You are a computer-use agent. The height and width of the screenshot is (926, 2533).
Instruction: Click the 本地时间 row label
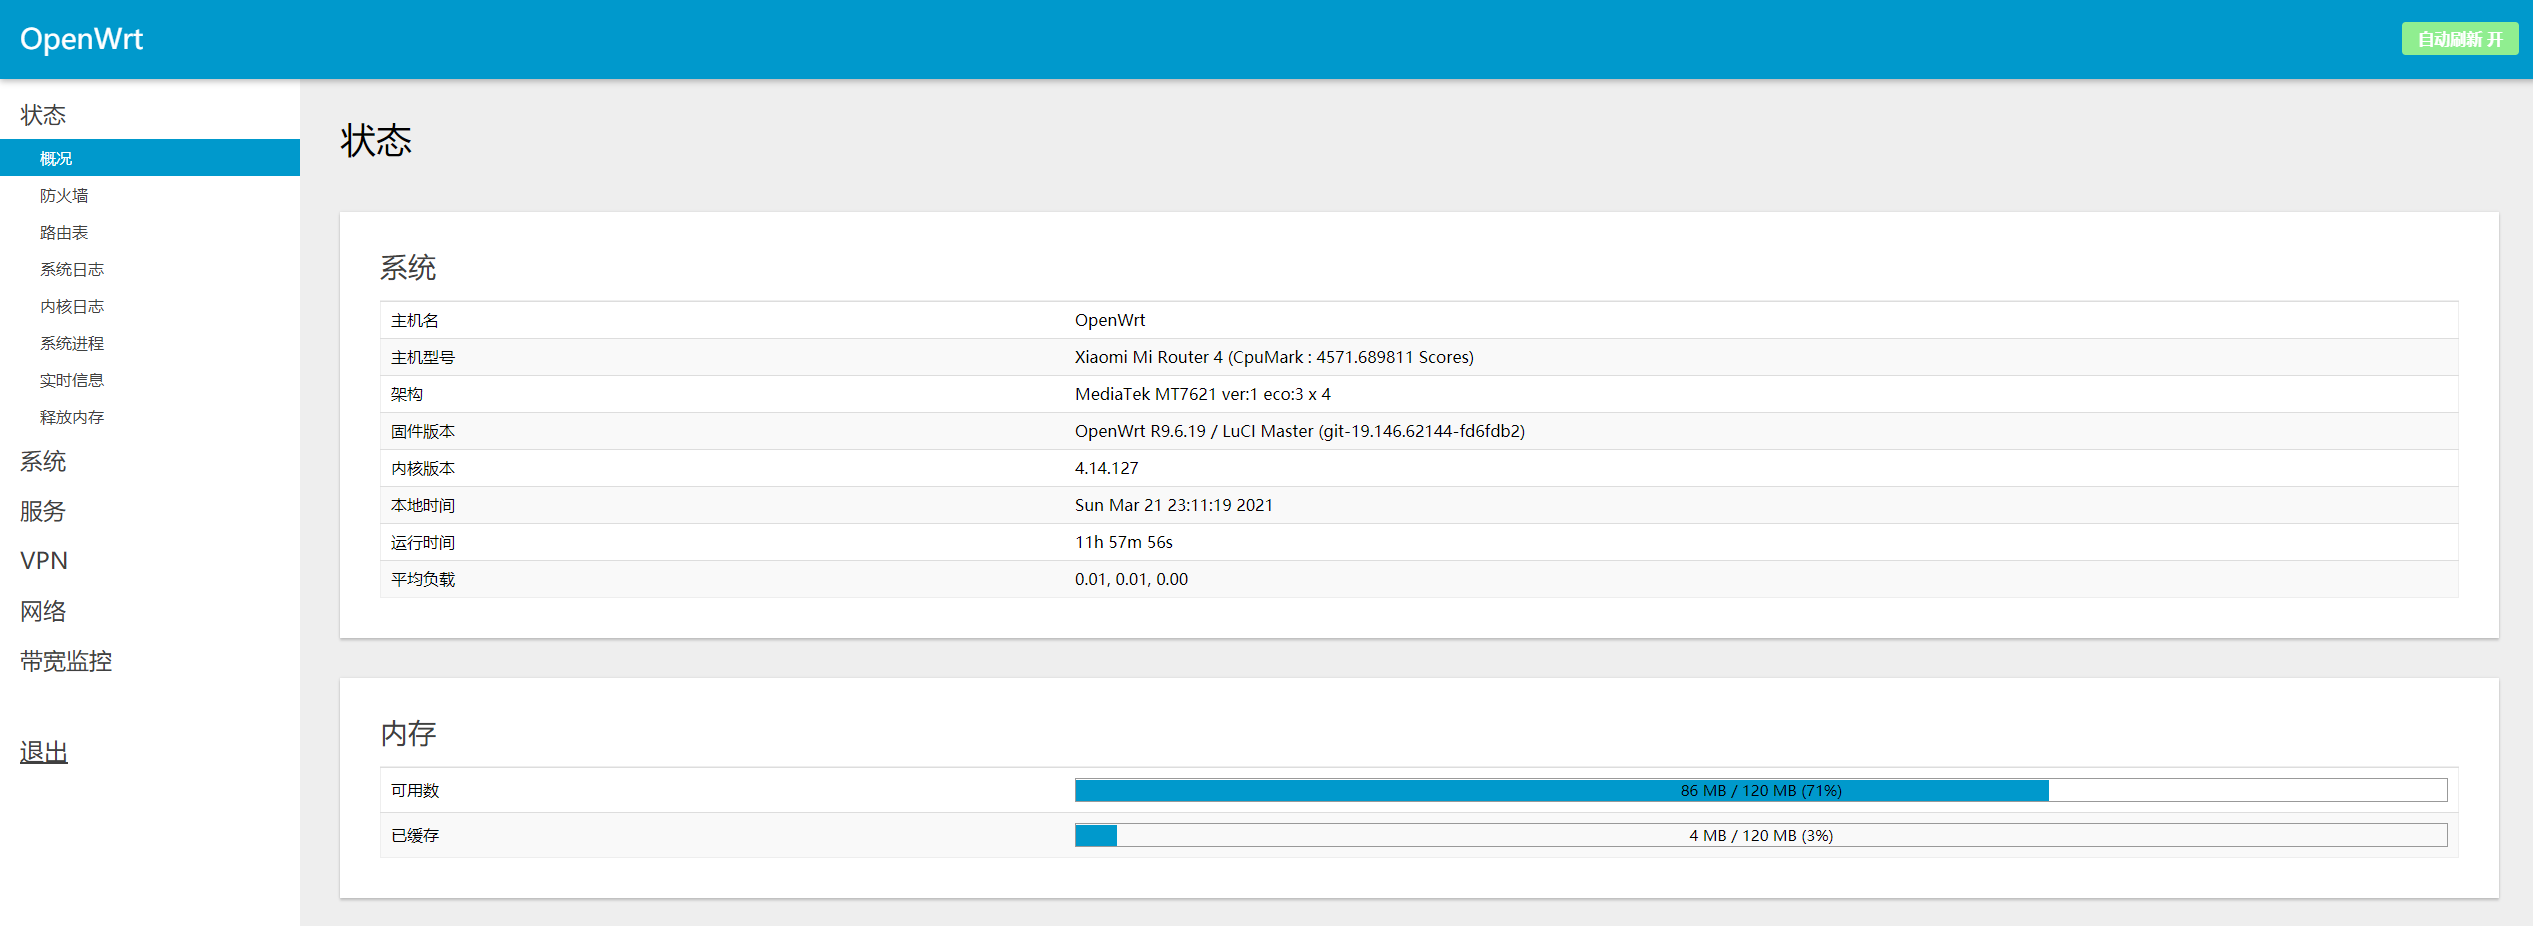(x=423, y=505)
